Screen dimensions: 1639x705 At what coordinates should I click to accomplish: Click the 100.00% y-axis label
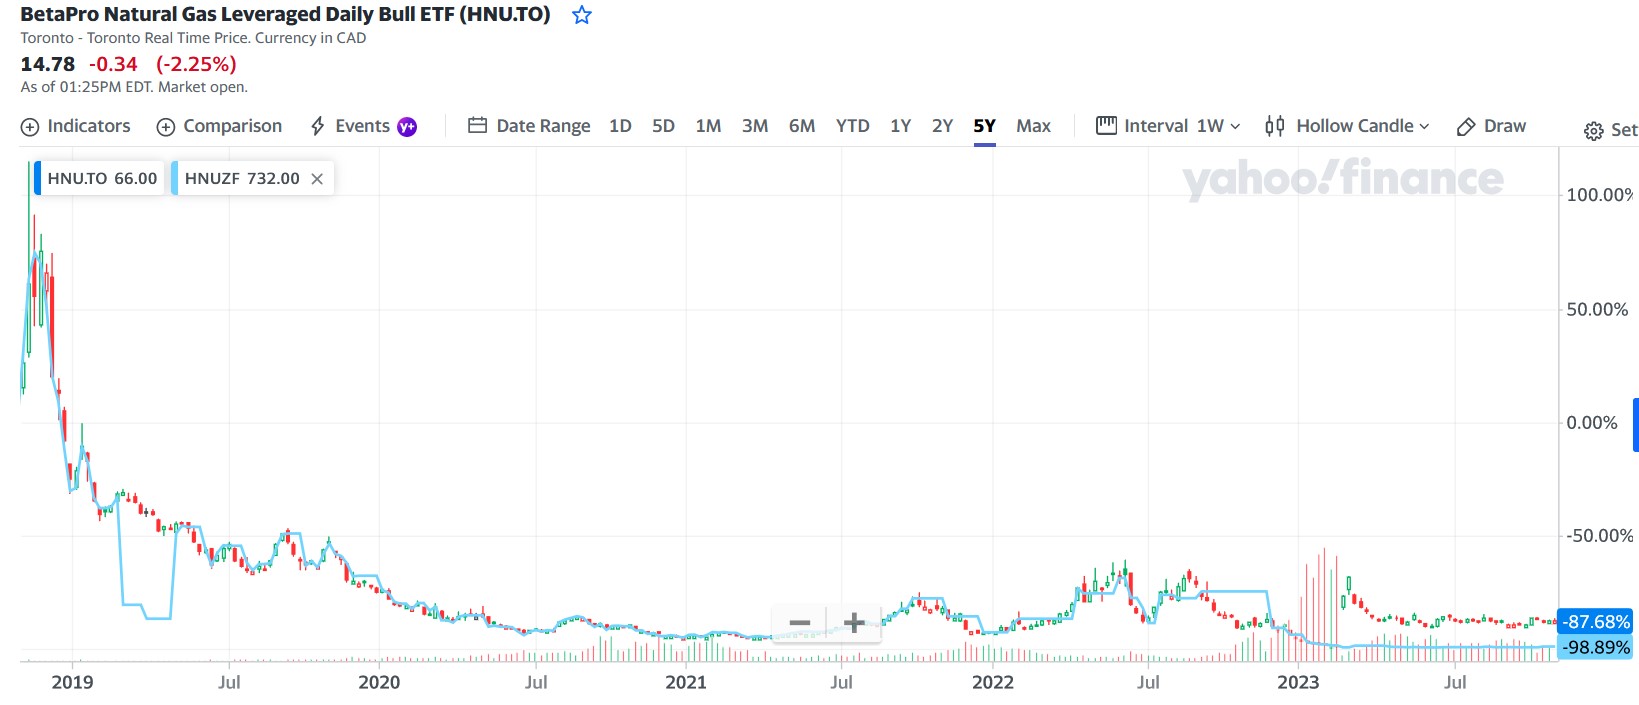1600,194
